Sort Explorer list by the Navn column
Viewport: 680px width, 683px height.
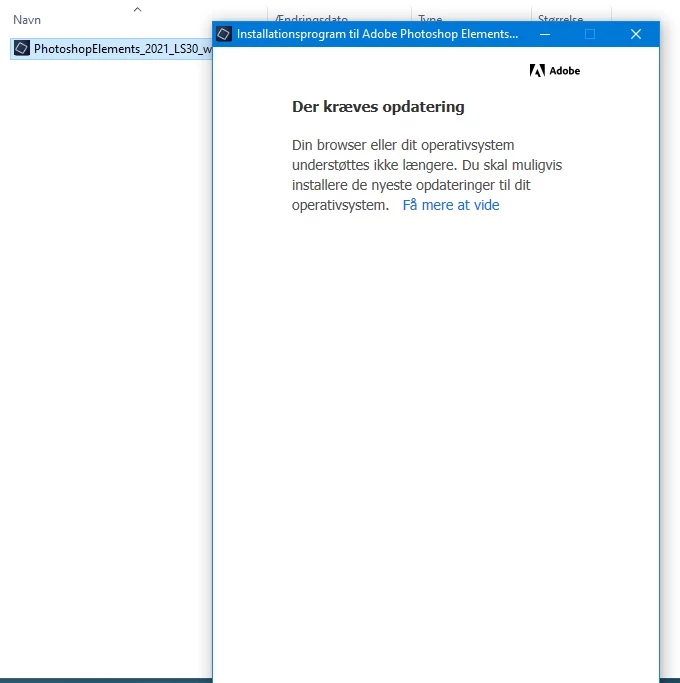coord(27,20)
